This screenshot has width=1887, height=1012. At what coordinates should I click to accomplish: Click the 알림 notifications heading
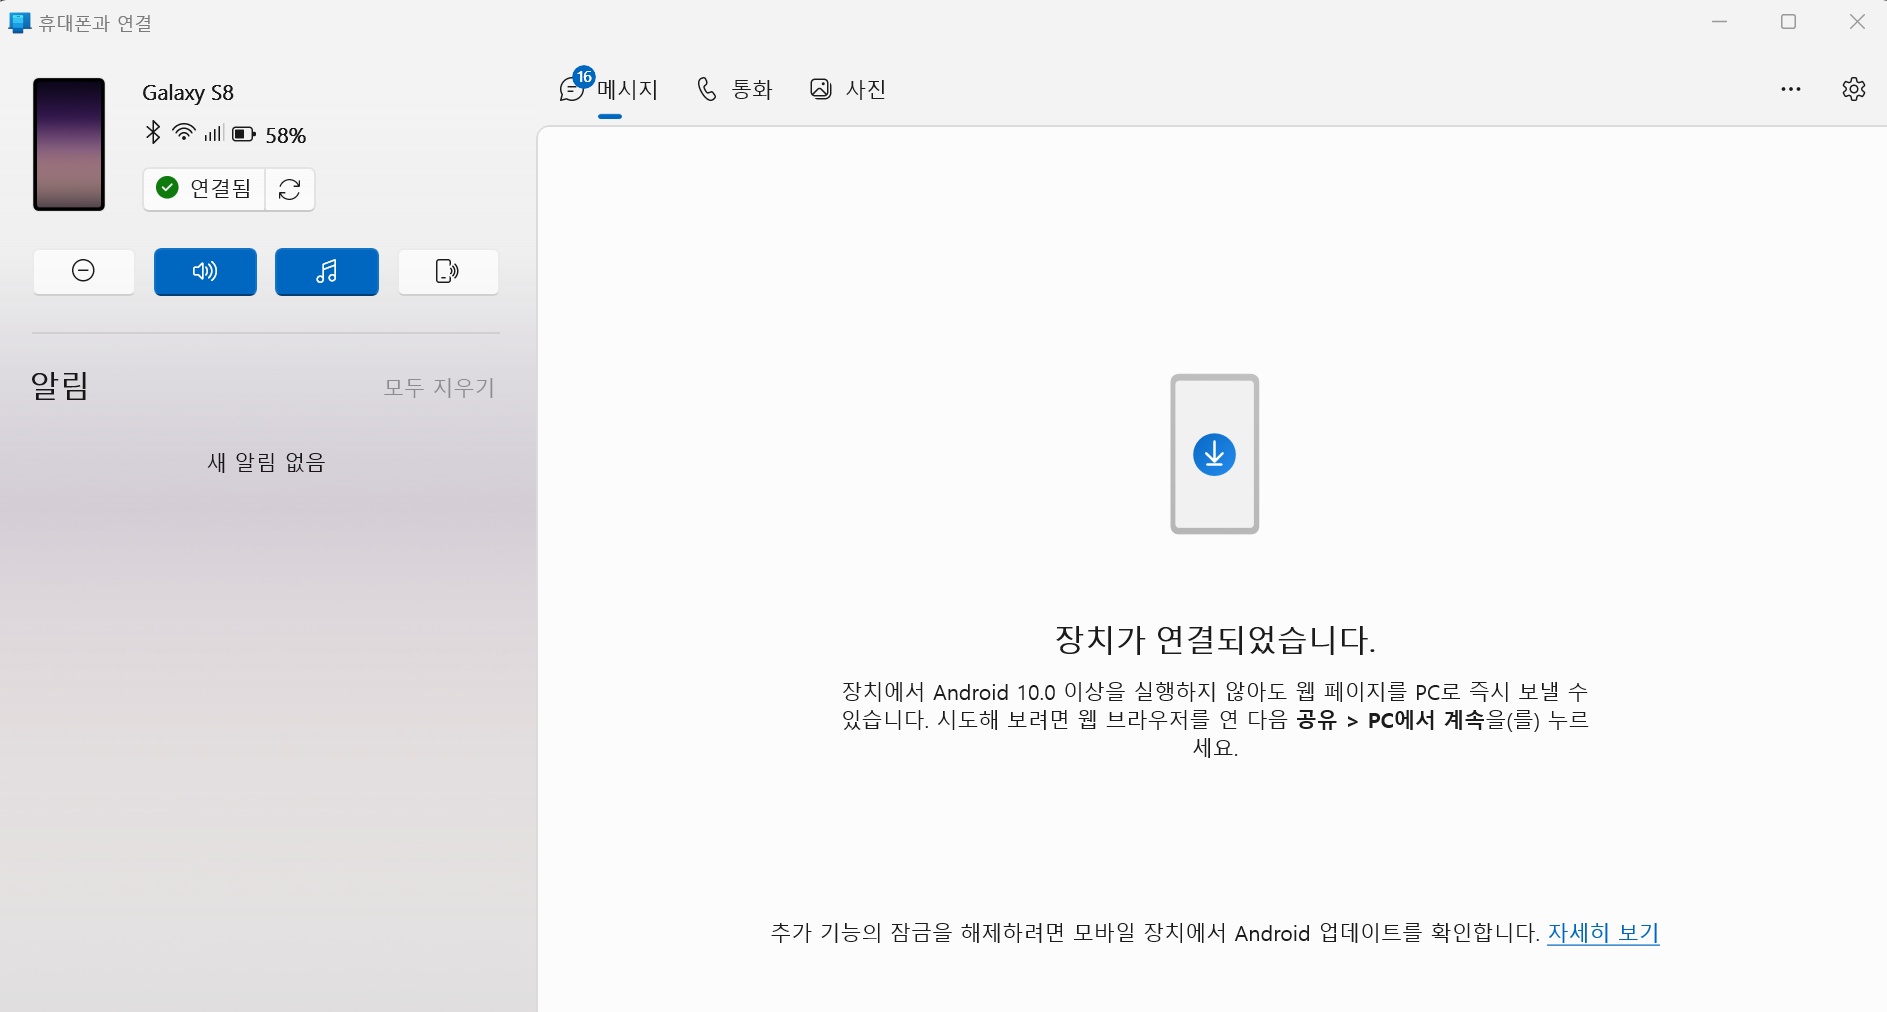60,385
